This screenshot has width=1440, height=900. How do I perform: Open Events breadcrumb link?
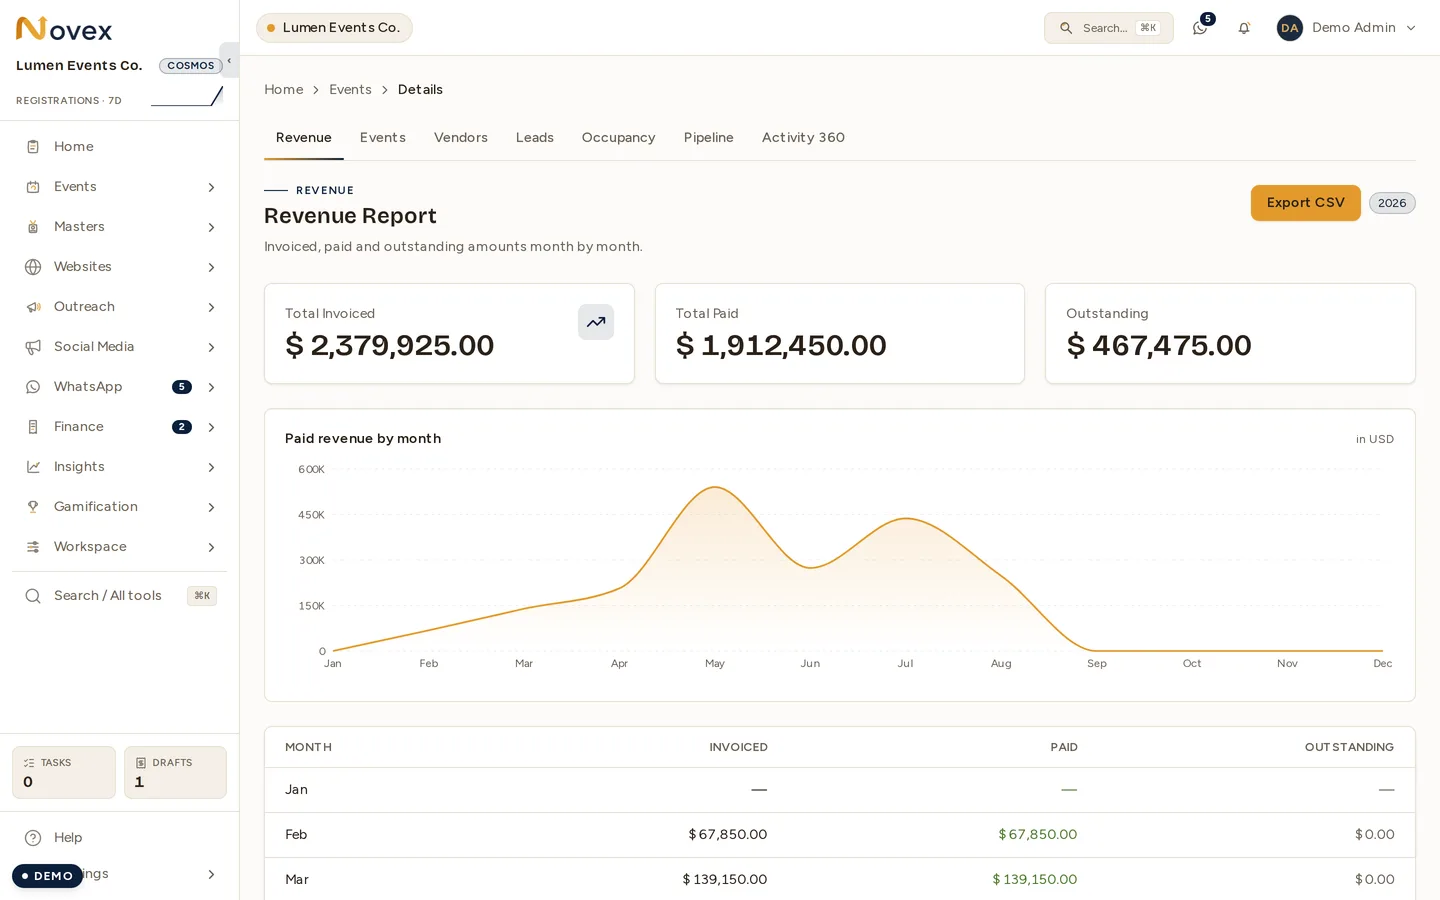pyautogui.click(x=350, y=90)
